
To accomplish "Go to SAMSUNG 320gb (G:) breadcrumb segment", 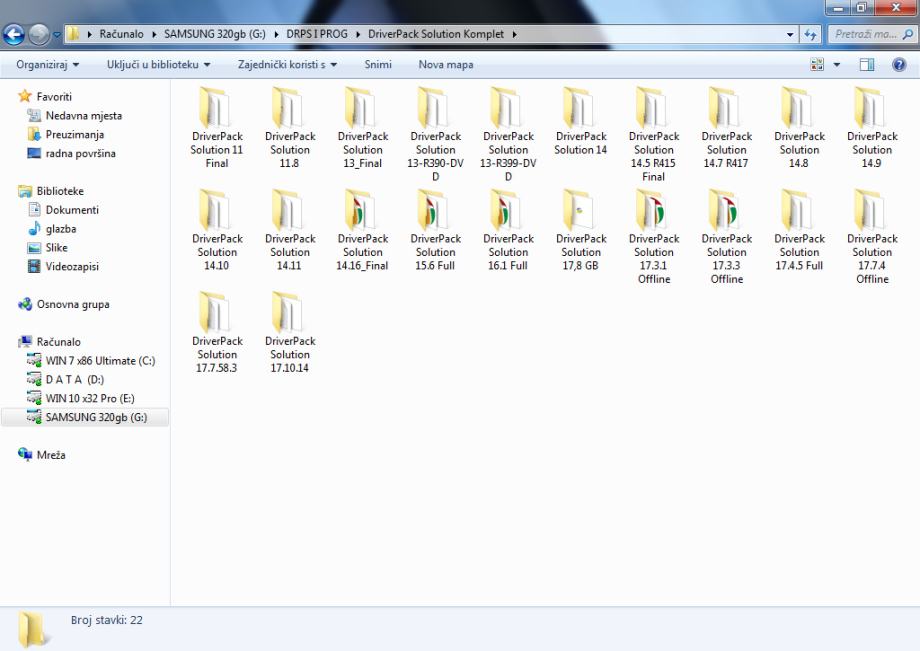I will (215, 34).
